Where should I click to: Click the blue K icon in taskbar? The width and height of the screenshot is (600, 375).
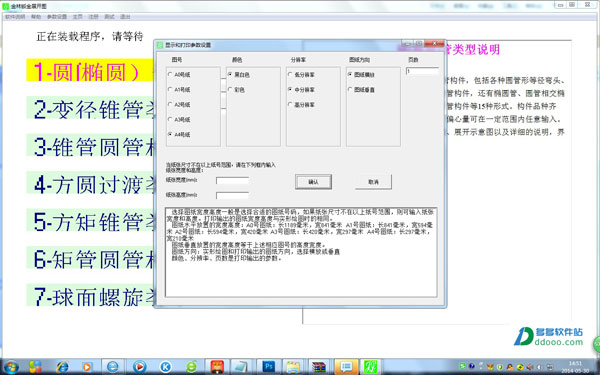(x=166, y=367)
